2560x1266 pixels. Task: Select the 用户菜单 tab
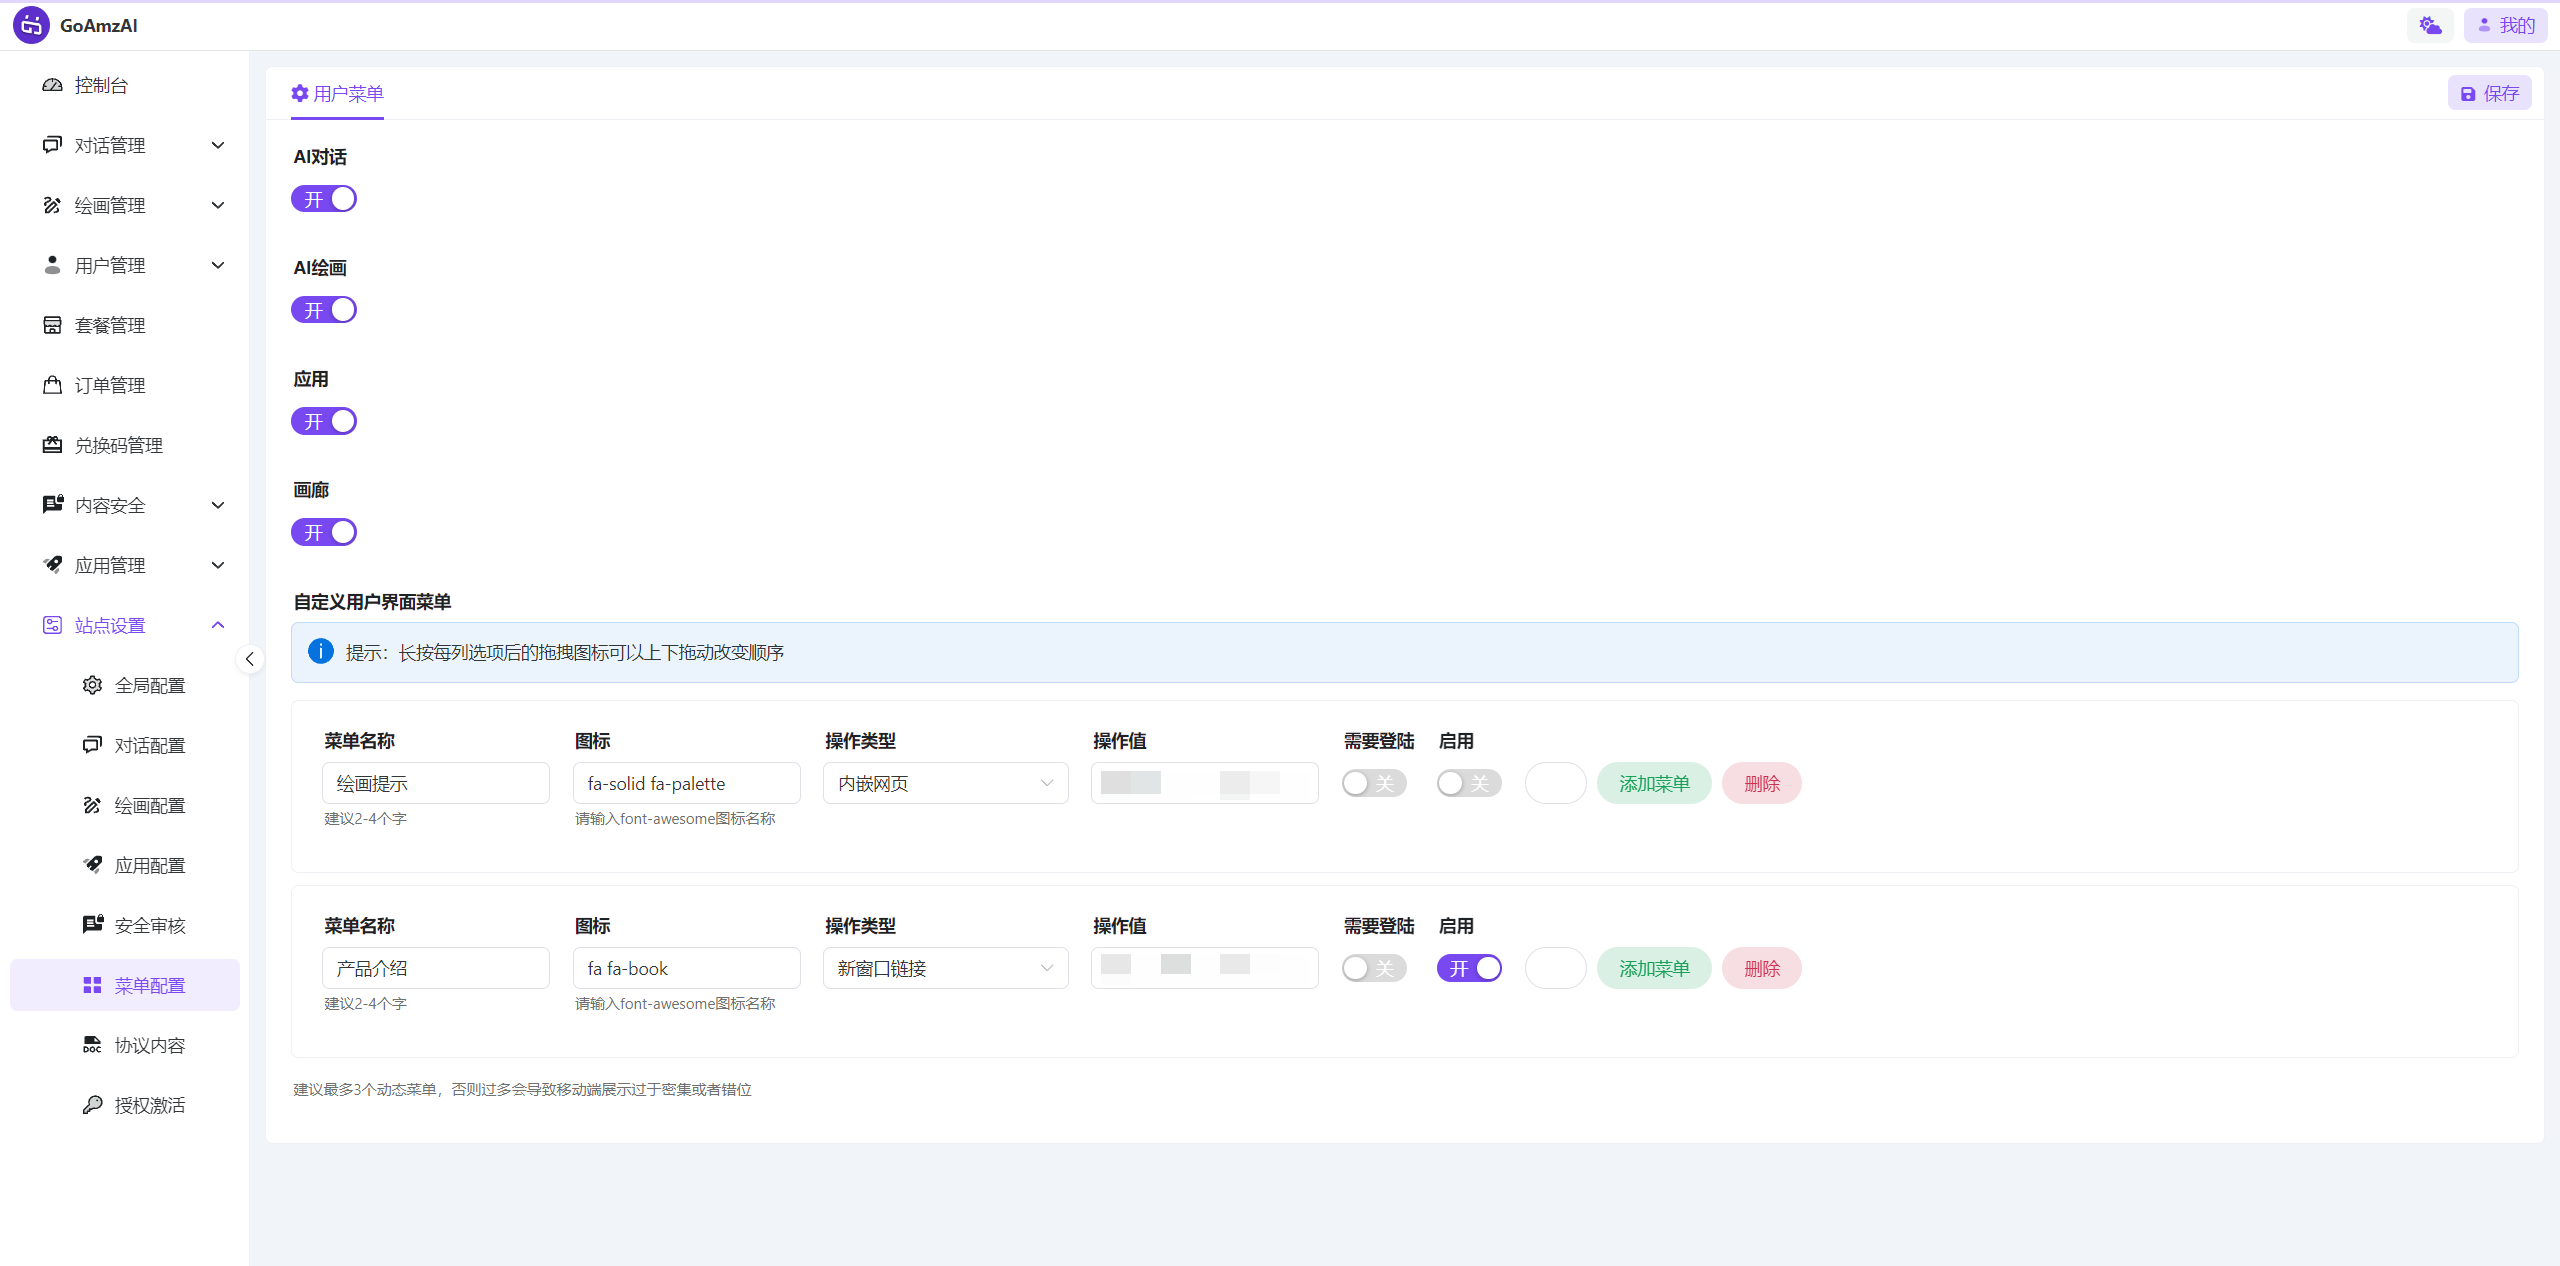337,93
